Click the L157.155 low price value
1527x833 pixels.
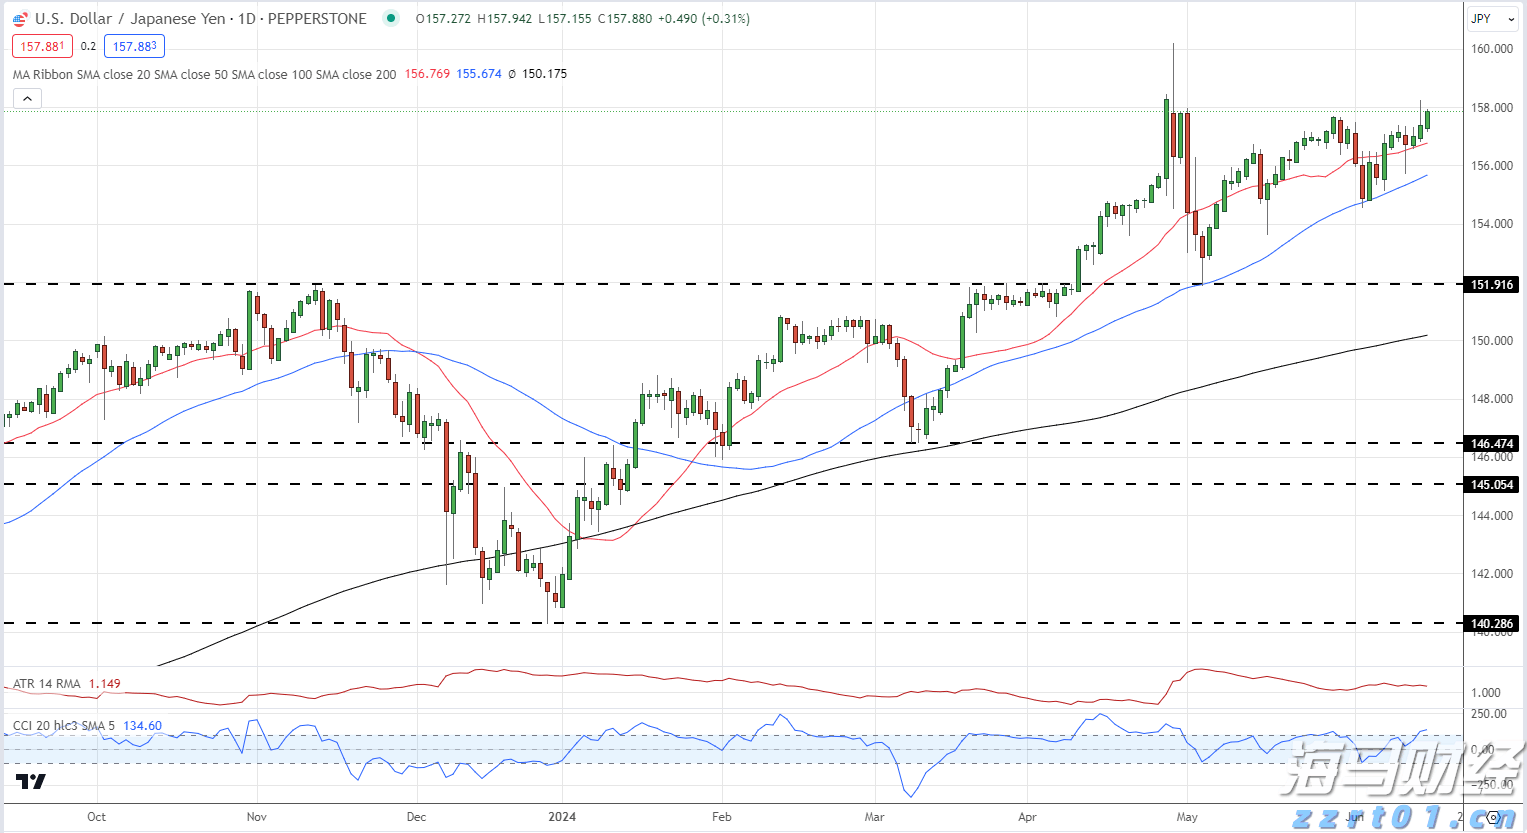point(565,19)
